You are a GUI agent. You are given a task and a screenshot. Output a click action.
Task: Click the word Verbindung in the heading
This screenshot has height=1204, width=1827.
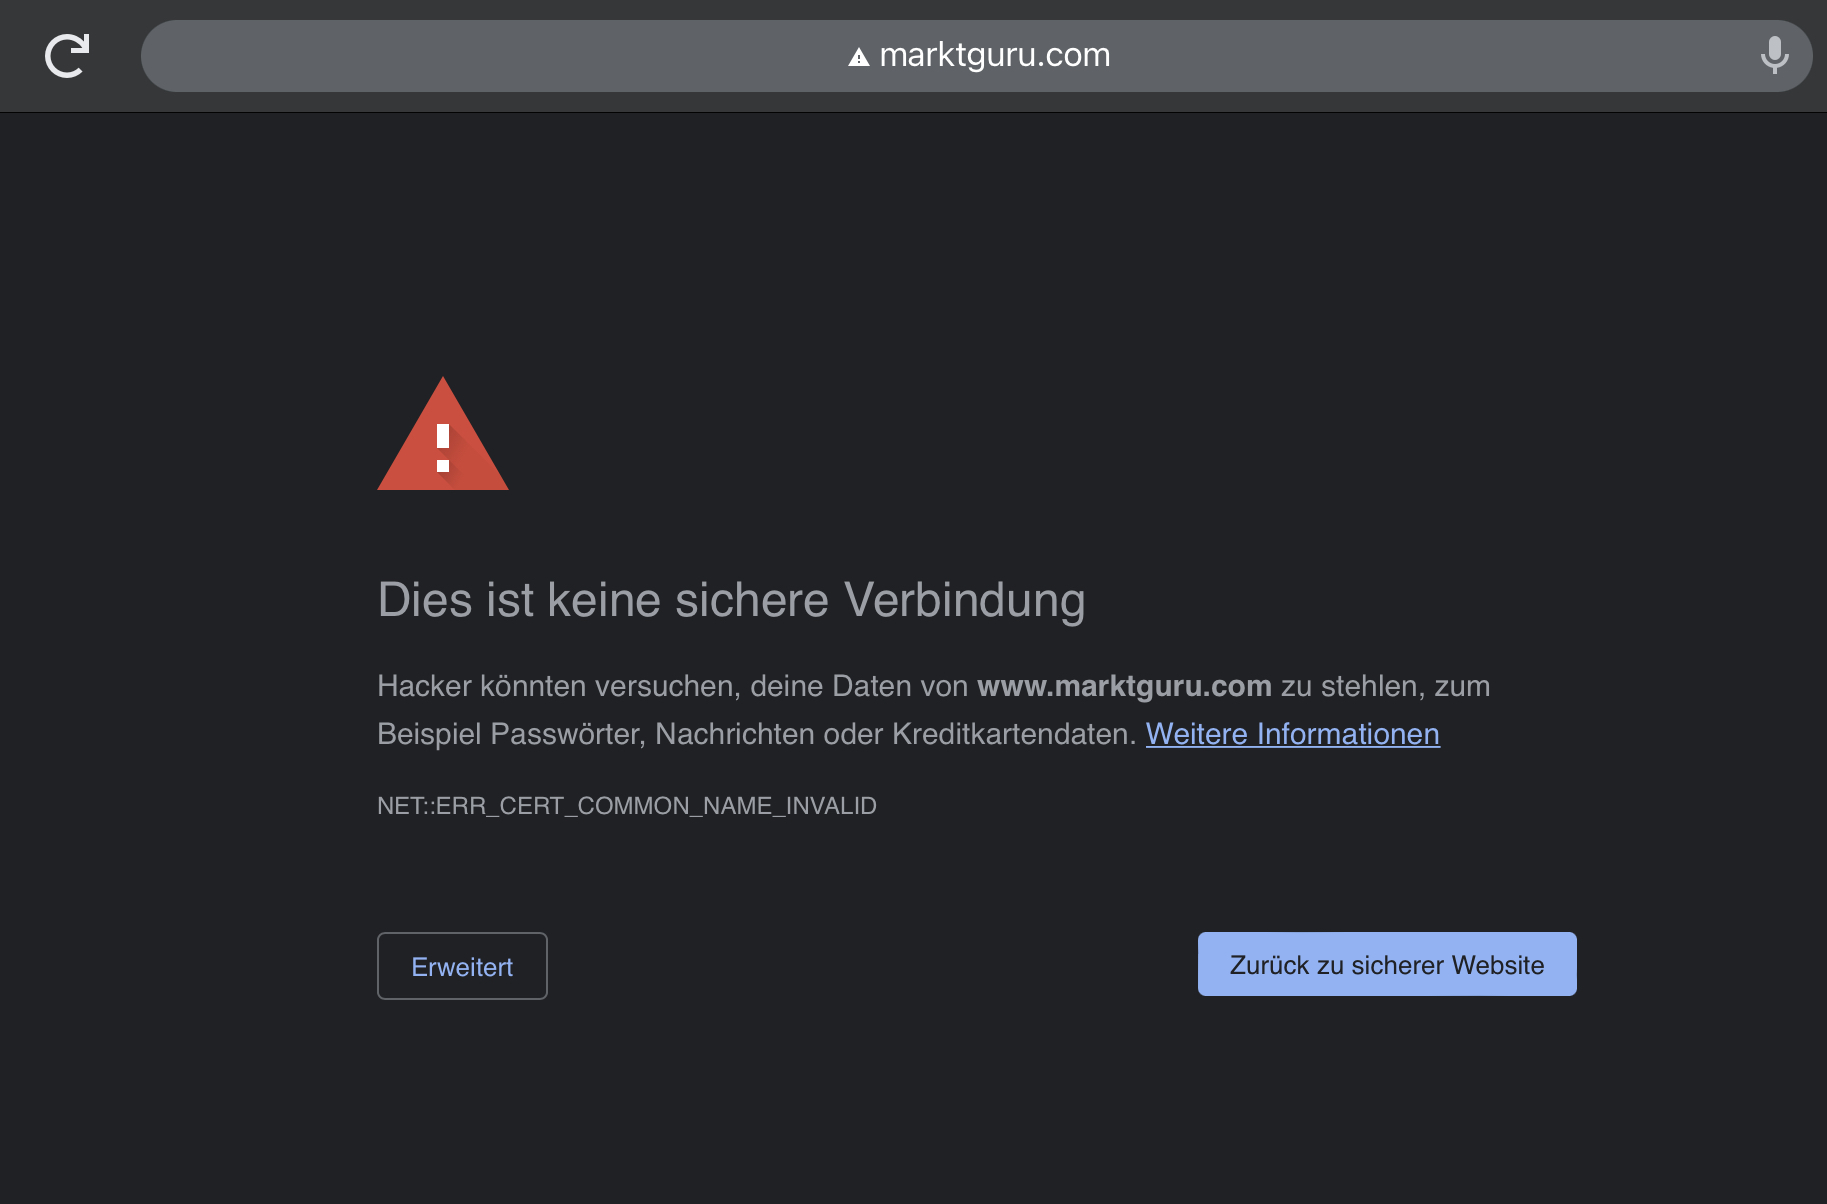pos(965,601)
